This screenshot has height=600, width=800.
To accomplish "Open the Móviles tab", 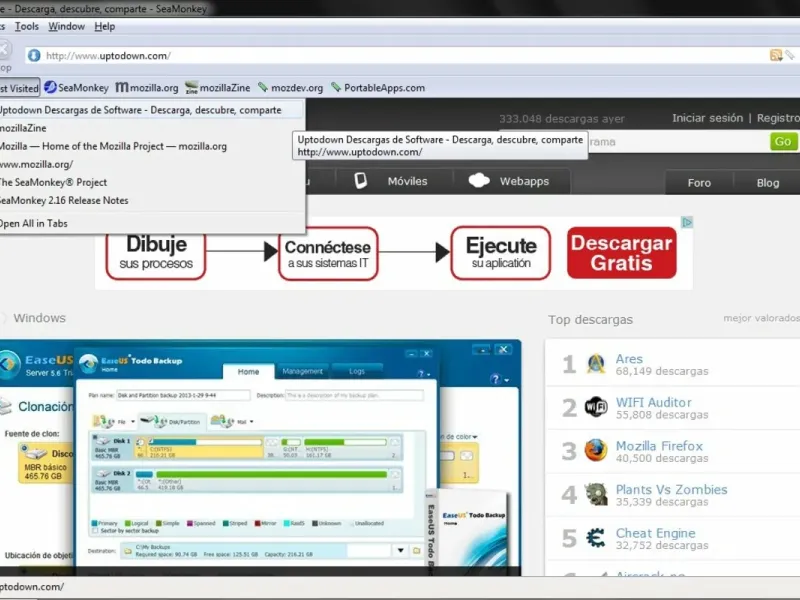I will [x=393, y=181].
